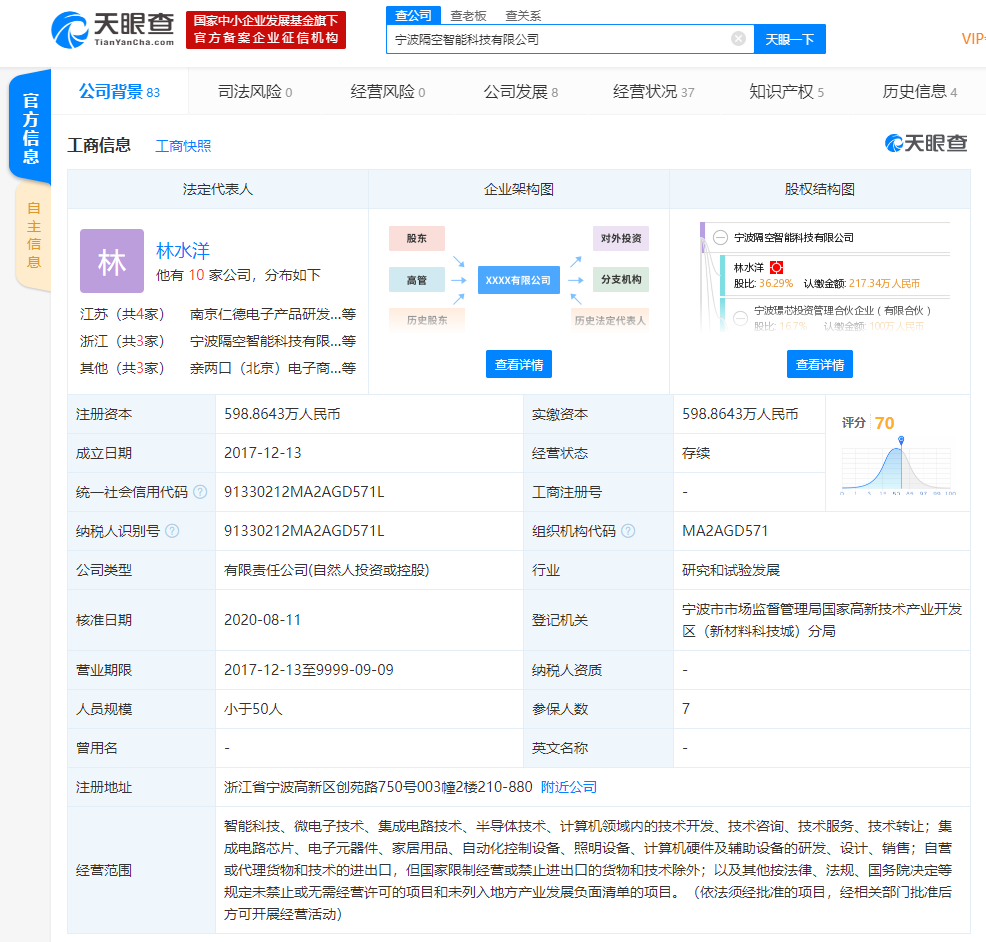
Task: Click the shareholder name 林水洋 in equity chart
Action: tap(749, 267)
